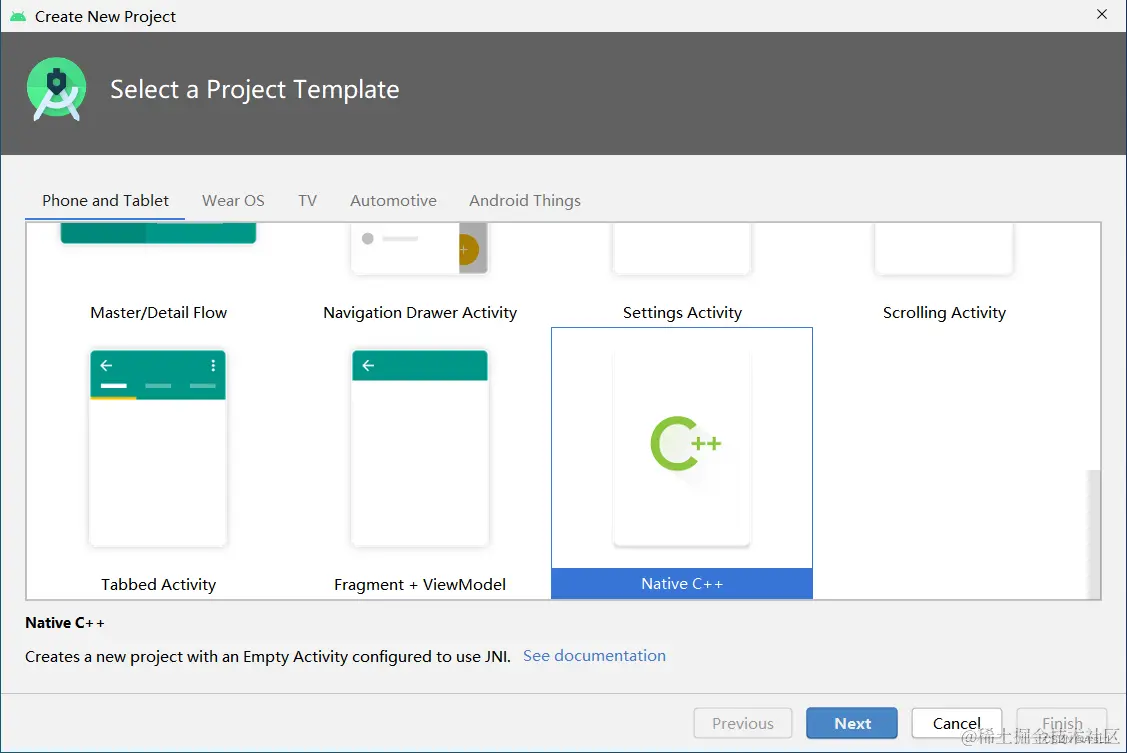Choose the Tabbed Activity template preview
The height and width of the screenshot is (753, 1127).
point(158,448)
